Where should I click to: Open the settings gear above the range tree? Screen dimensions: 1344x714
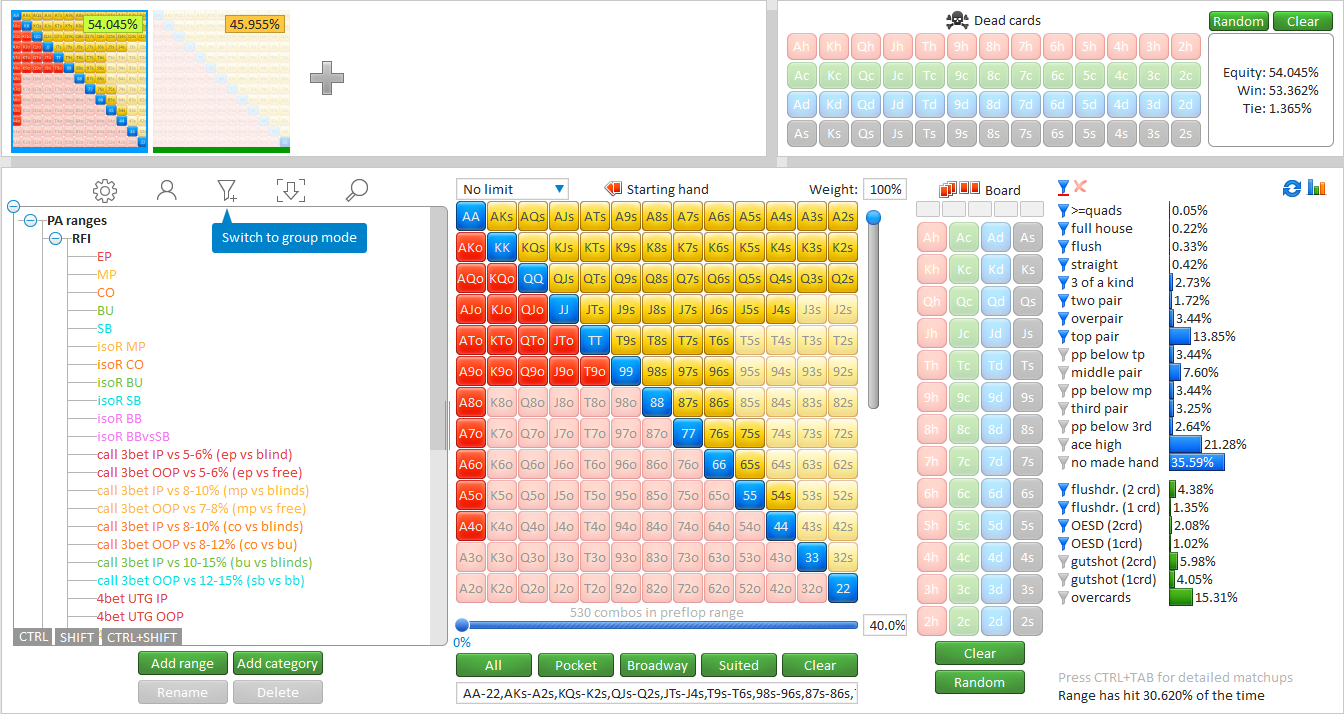coord(105,190)
